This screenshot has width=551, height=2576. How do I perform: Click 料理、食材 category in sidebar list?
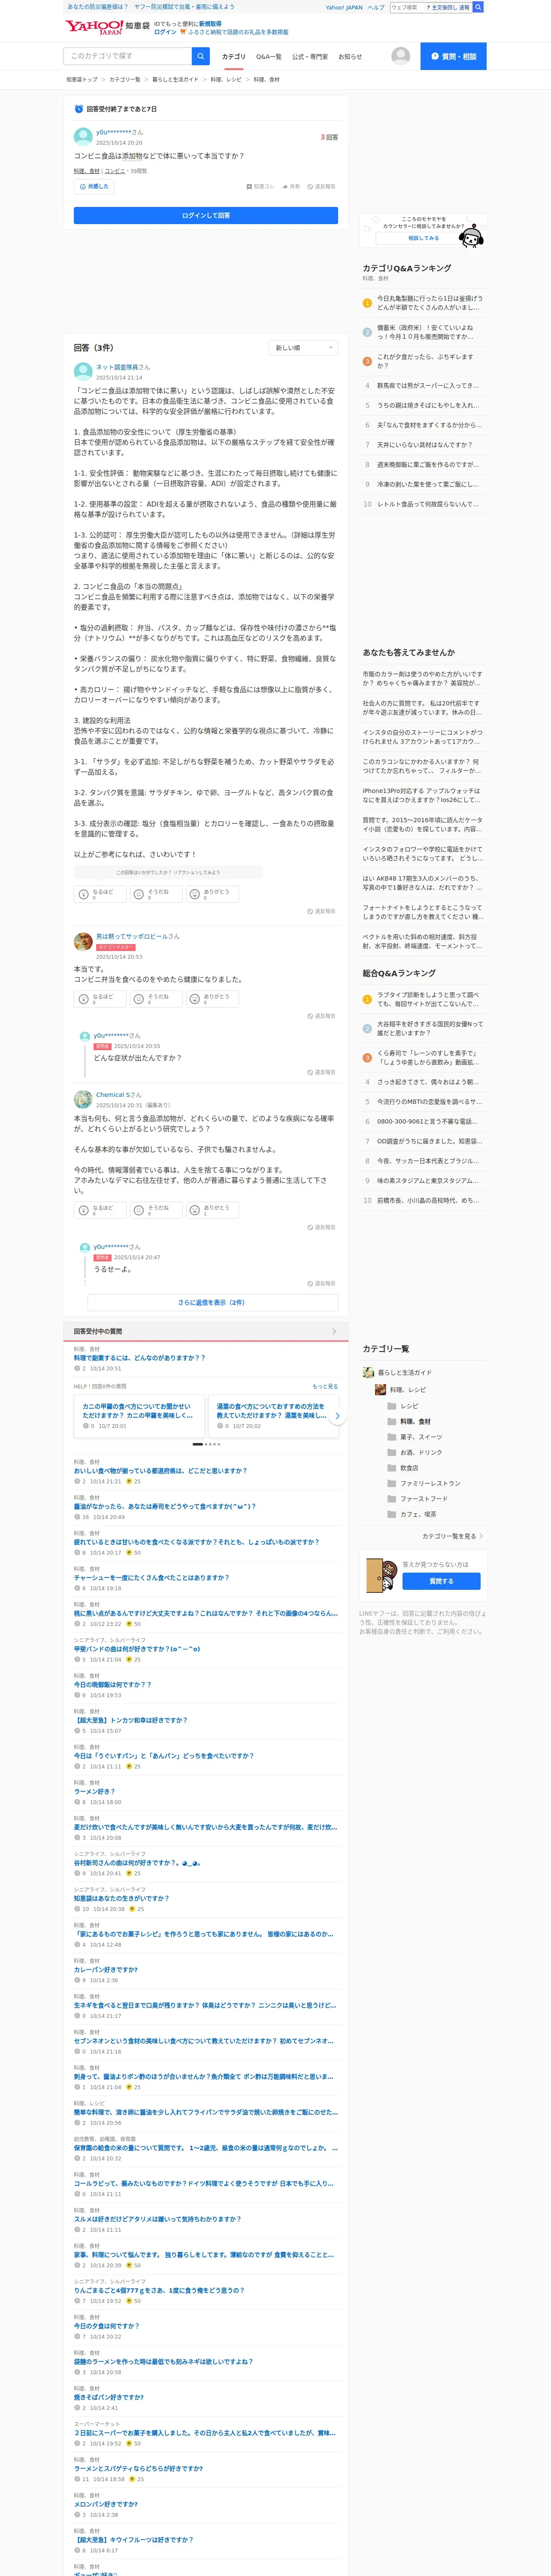[x=415, y=1422]
